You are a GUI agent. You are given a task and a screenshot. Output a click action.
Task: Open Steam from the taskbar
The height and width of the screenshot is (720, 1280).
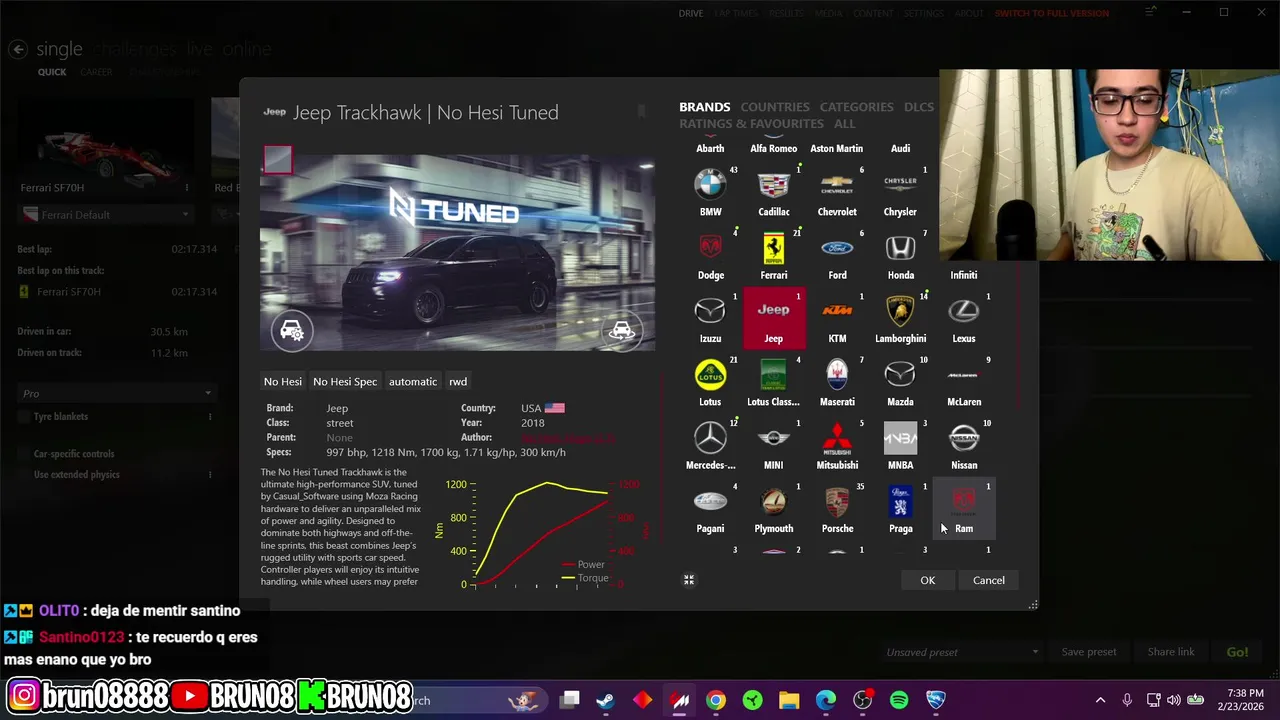click(x=605, y=700)
